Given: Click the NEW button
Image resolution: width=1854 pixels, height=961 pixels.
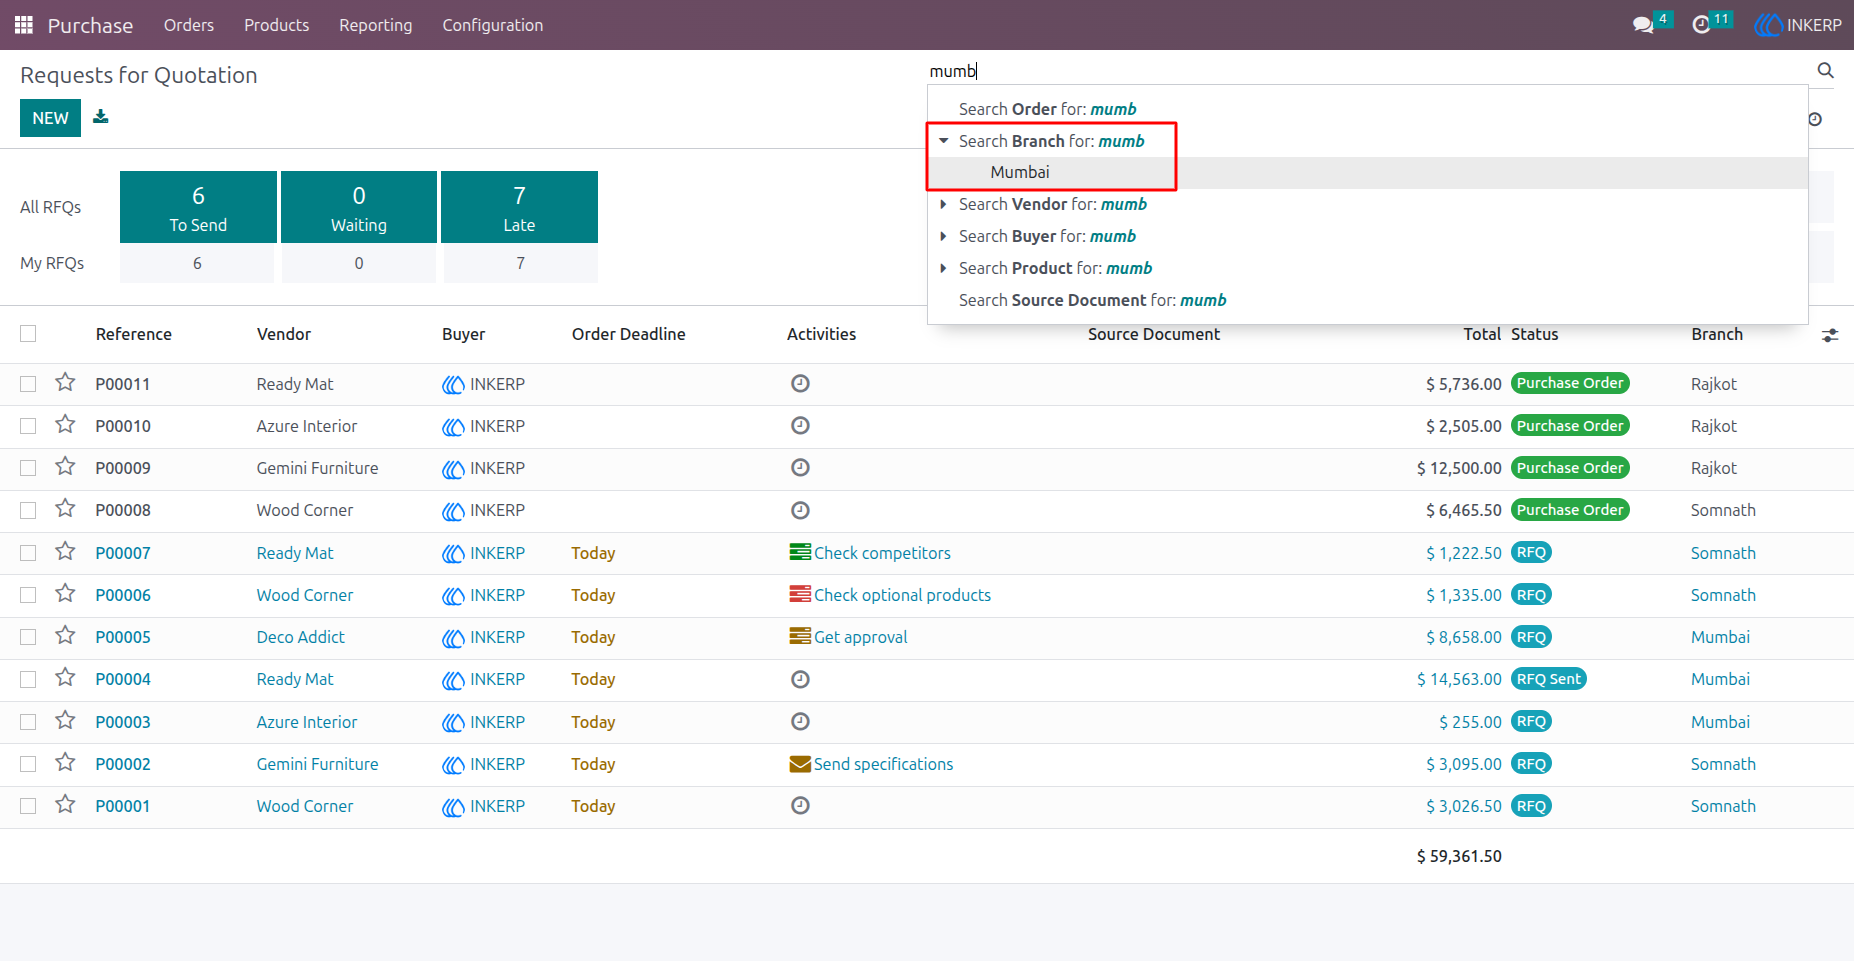Looking at the screenshot, I should 50,118.
